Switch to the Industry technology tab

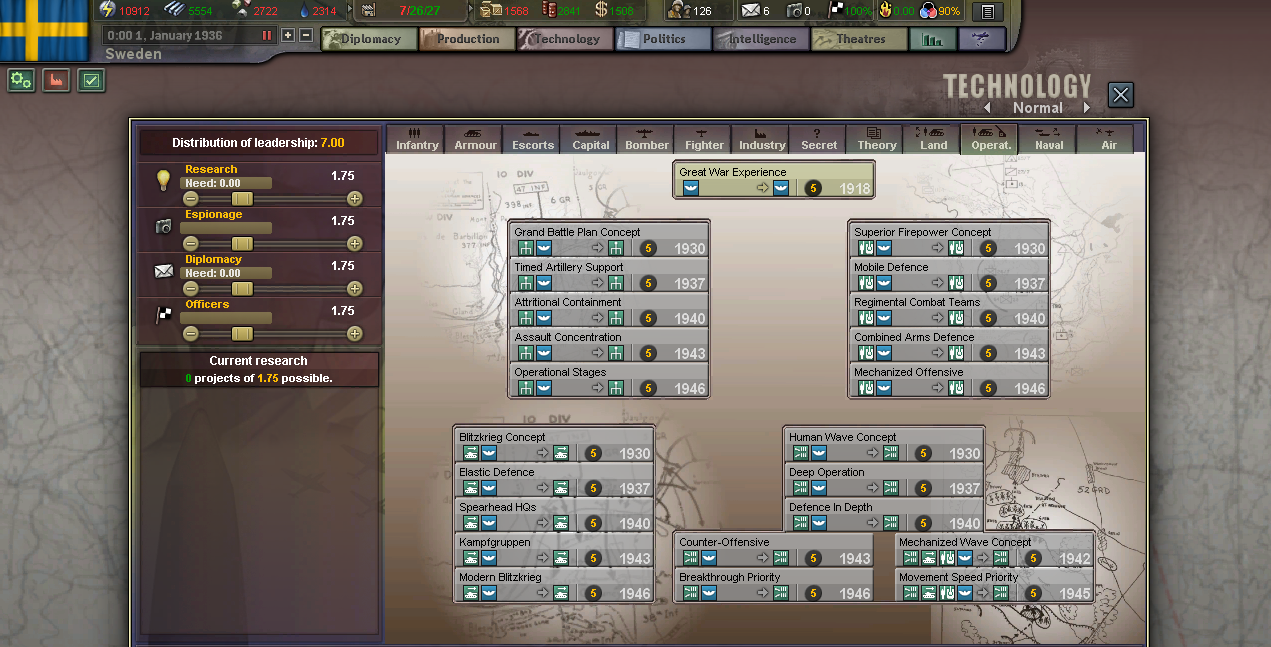pyautogui.click(x=762, y=139)
